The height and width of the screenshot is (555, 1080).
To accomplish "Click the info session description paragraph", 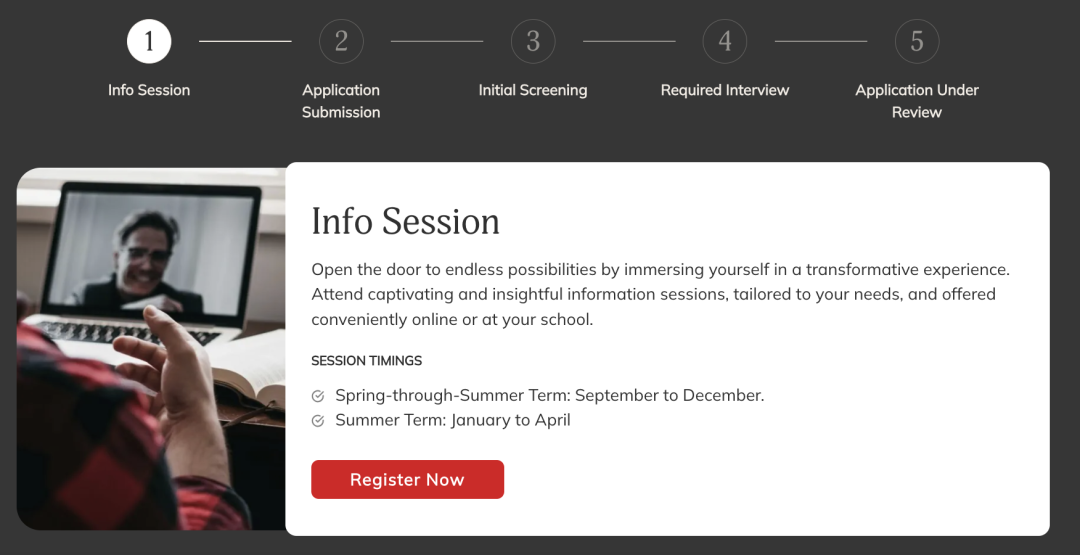I will coord(660,294).
